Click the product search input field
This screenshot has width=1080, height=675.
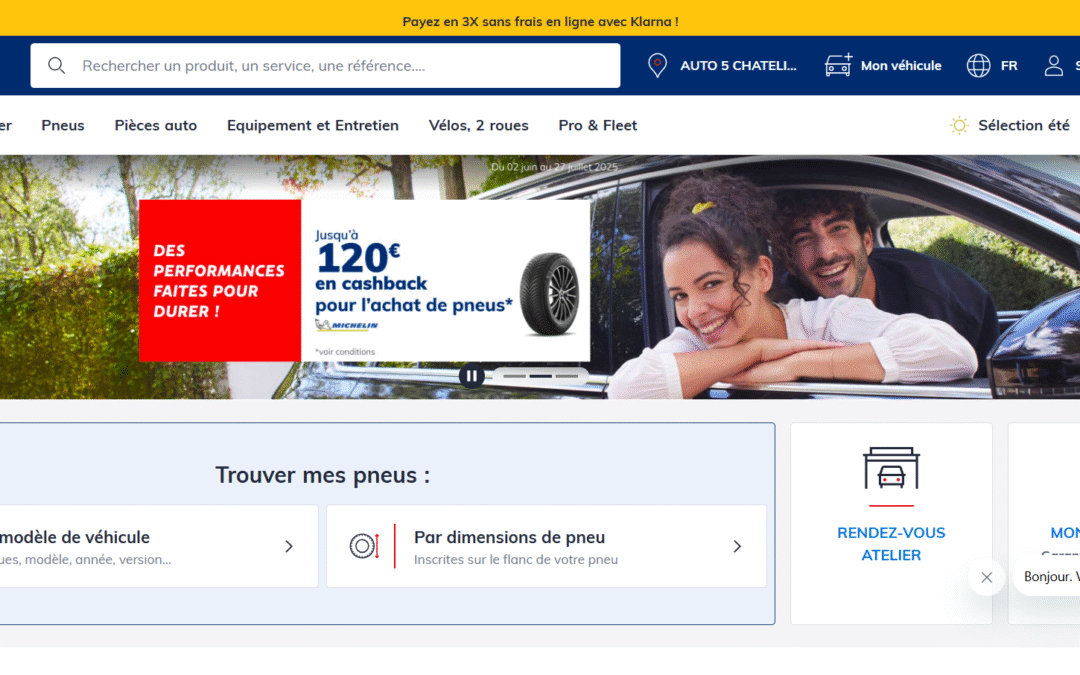(325, 65)
